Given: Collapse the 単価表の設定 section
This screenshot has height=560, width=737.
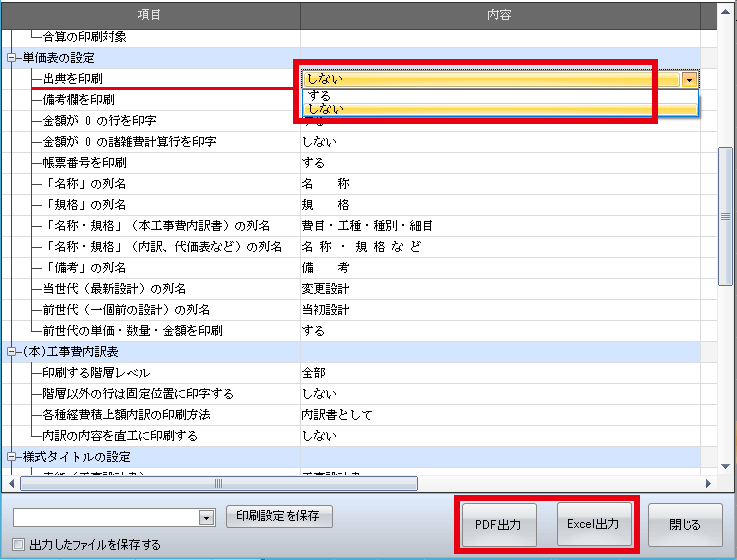Looking at the screenshot, I should [x=11, y=57].
